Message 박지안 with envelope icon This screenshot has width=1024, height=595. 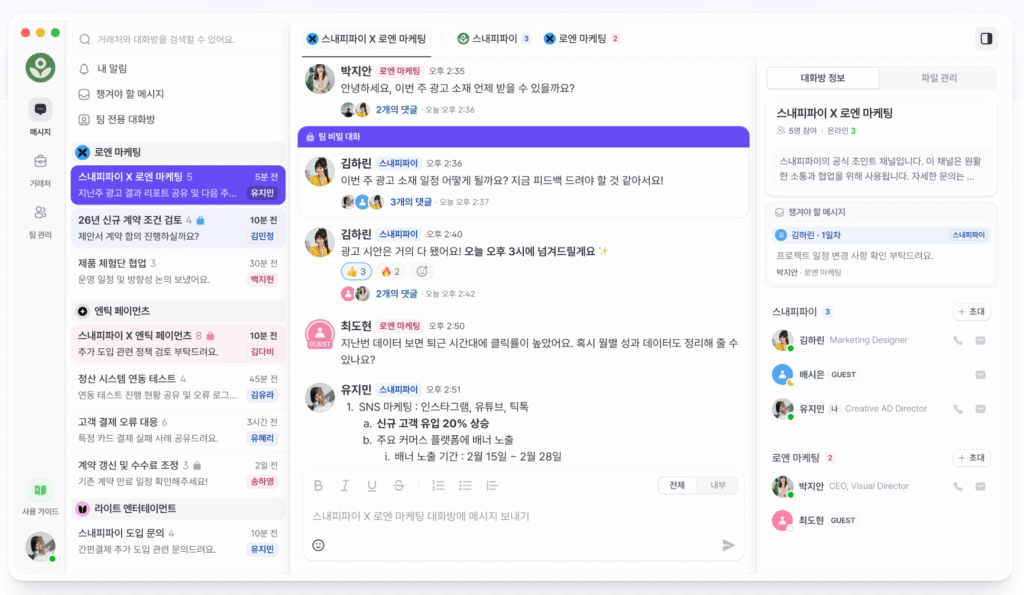click(980, 487)
